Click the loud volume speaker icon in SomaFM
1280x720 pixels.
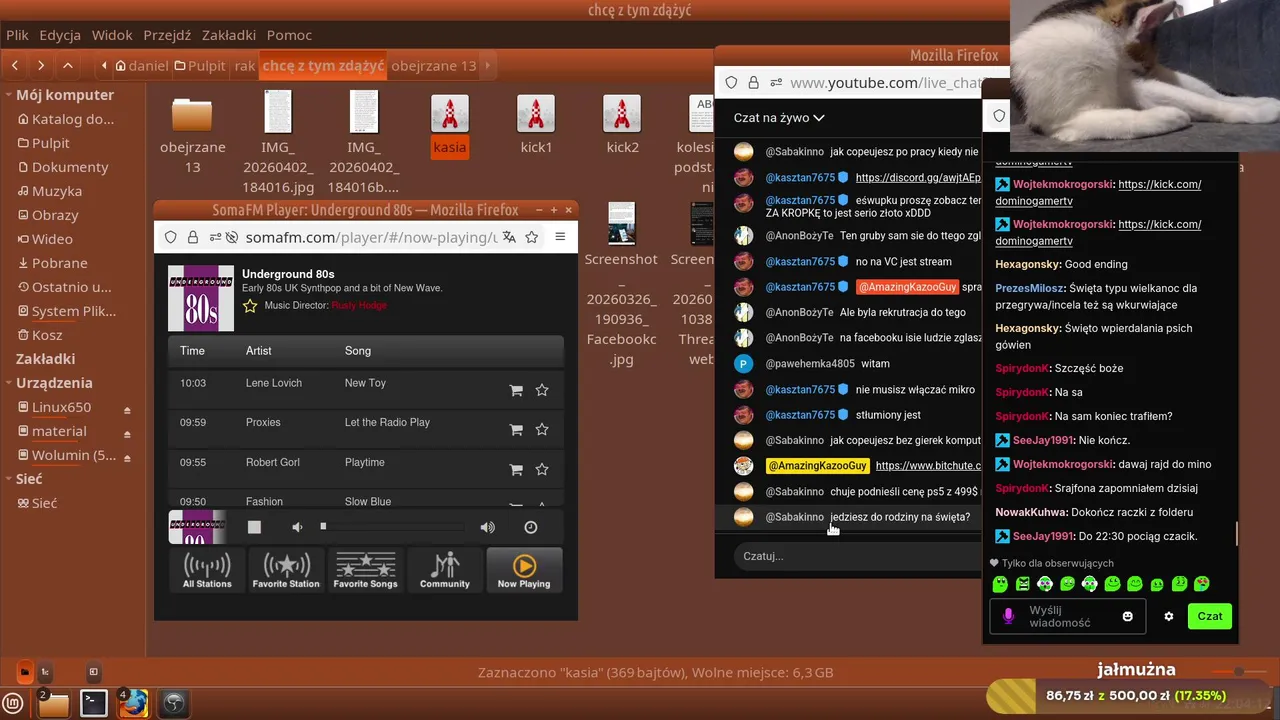[487, 527]
